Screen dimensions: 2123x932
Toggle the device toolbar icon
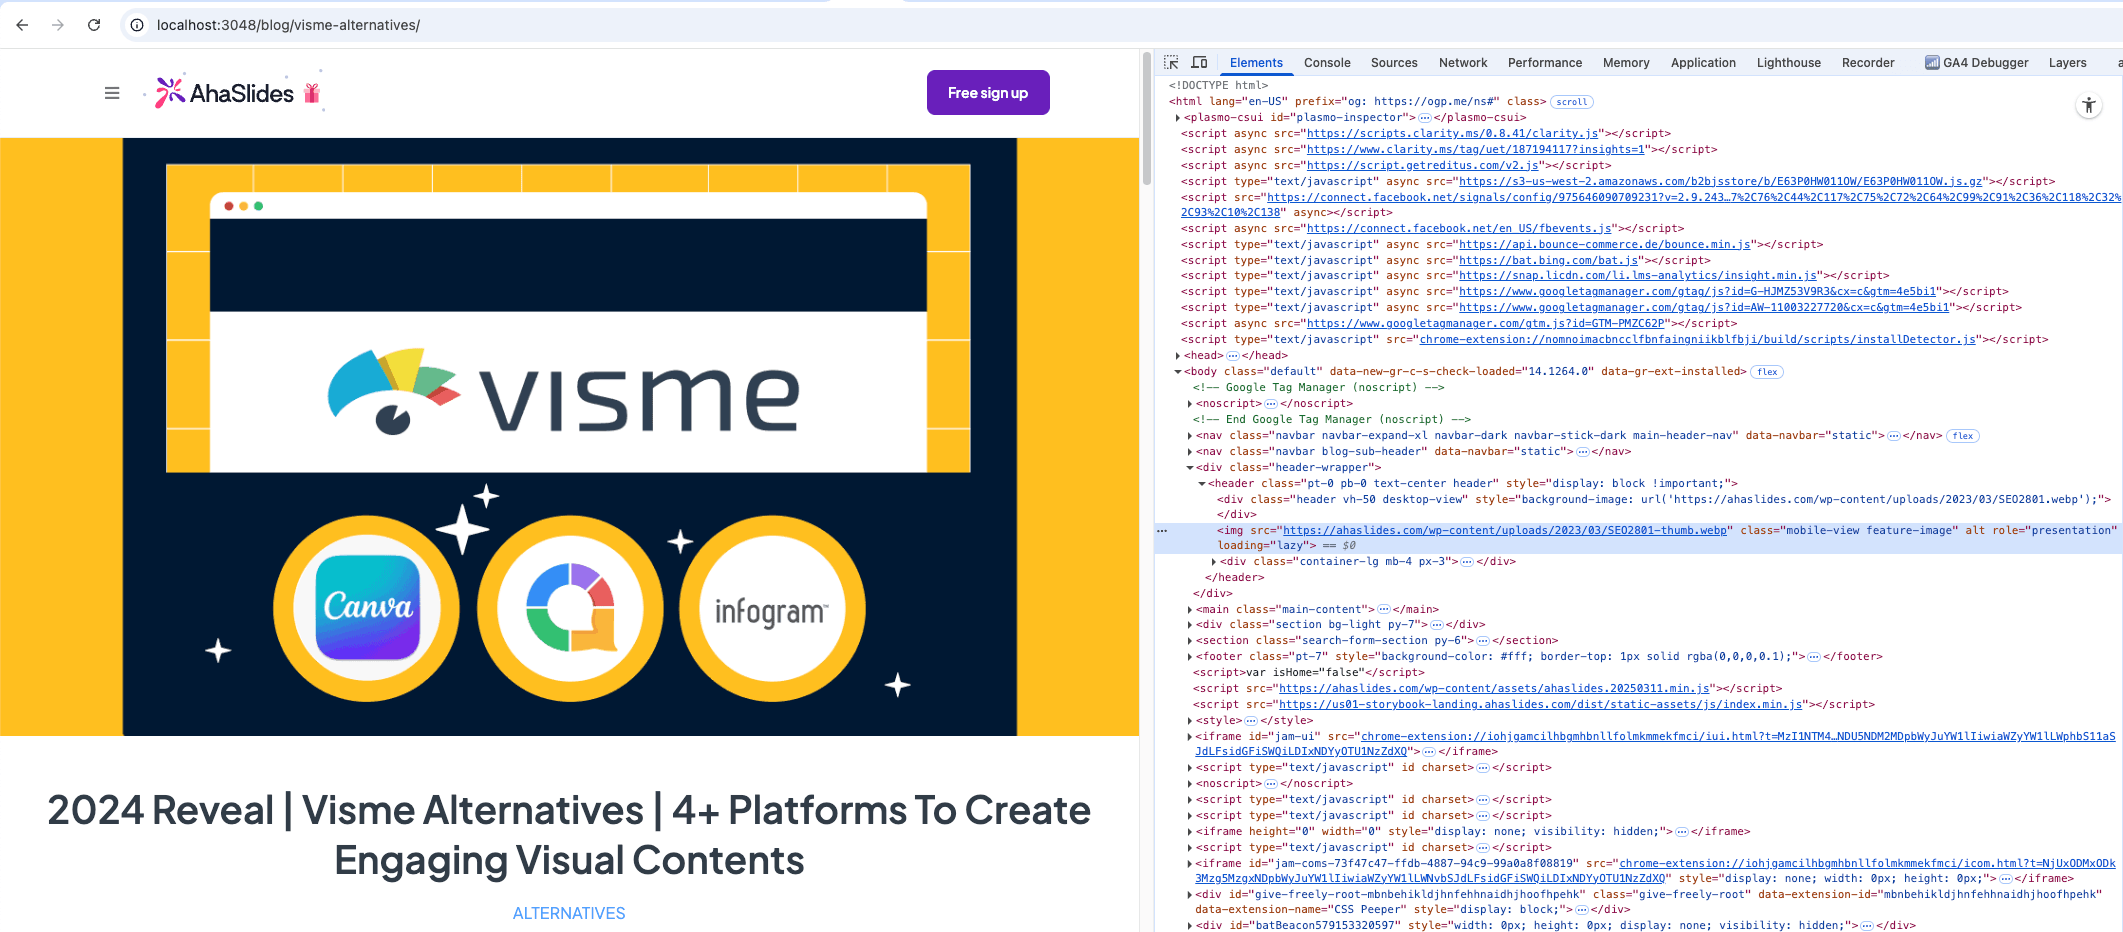pos(1199,62)
